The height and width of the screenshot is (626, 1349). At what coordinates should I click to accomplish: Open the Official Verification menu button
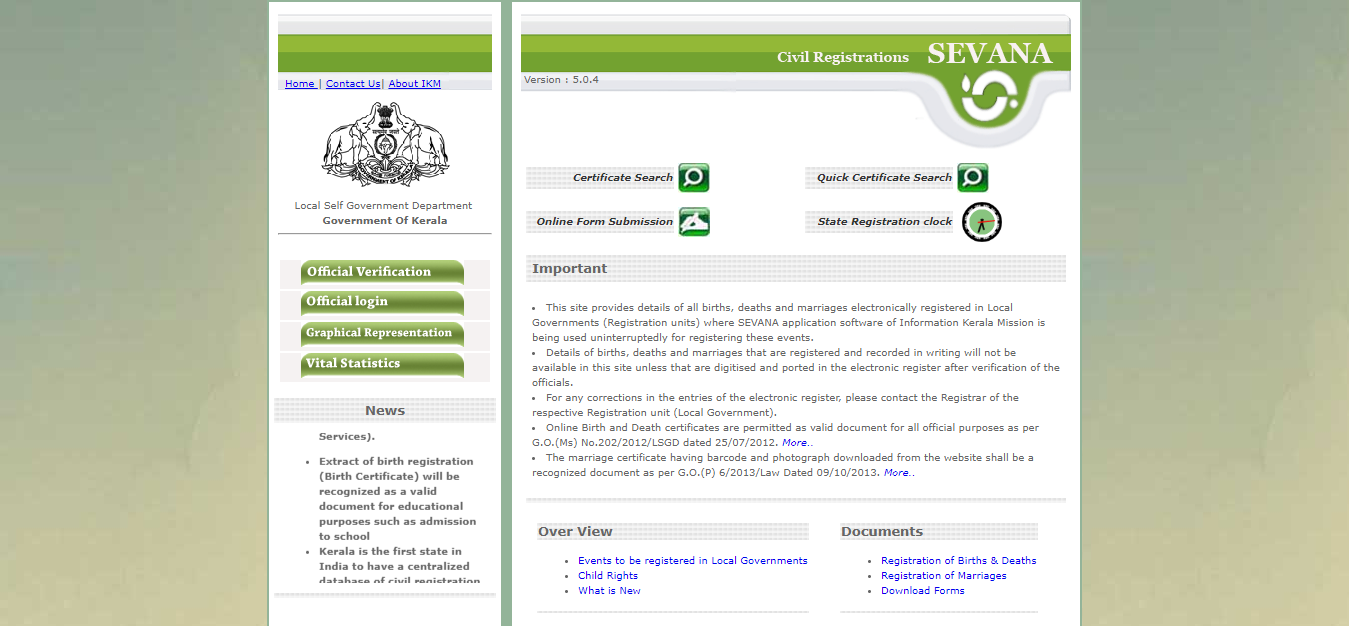tap(382, 272)
